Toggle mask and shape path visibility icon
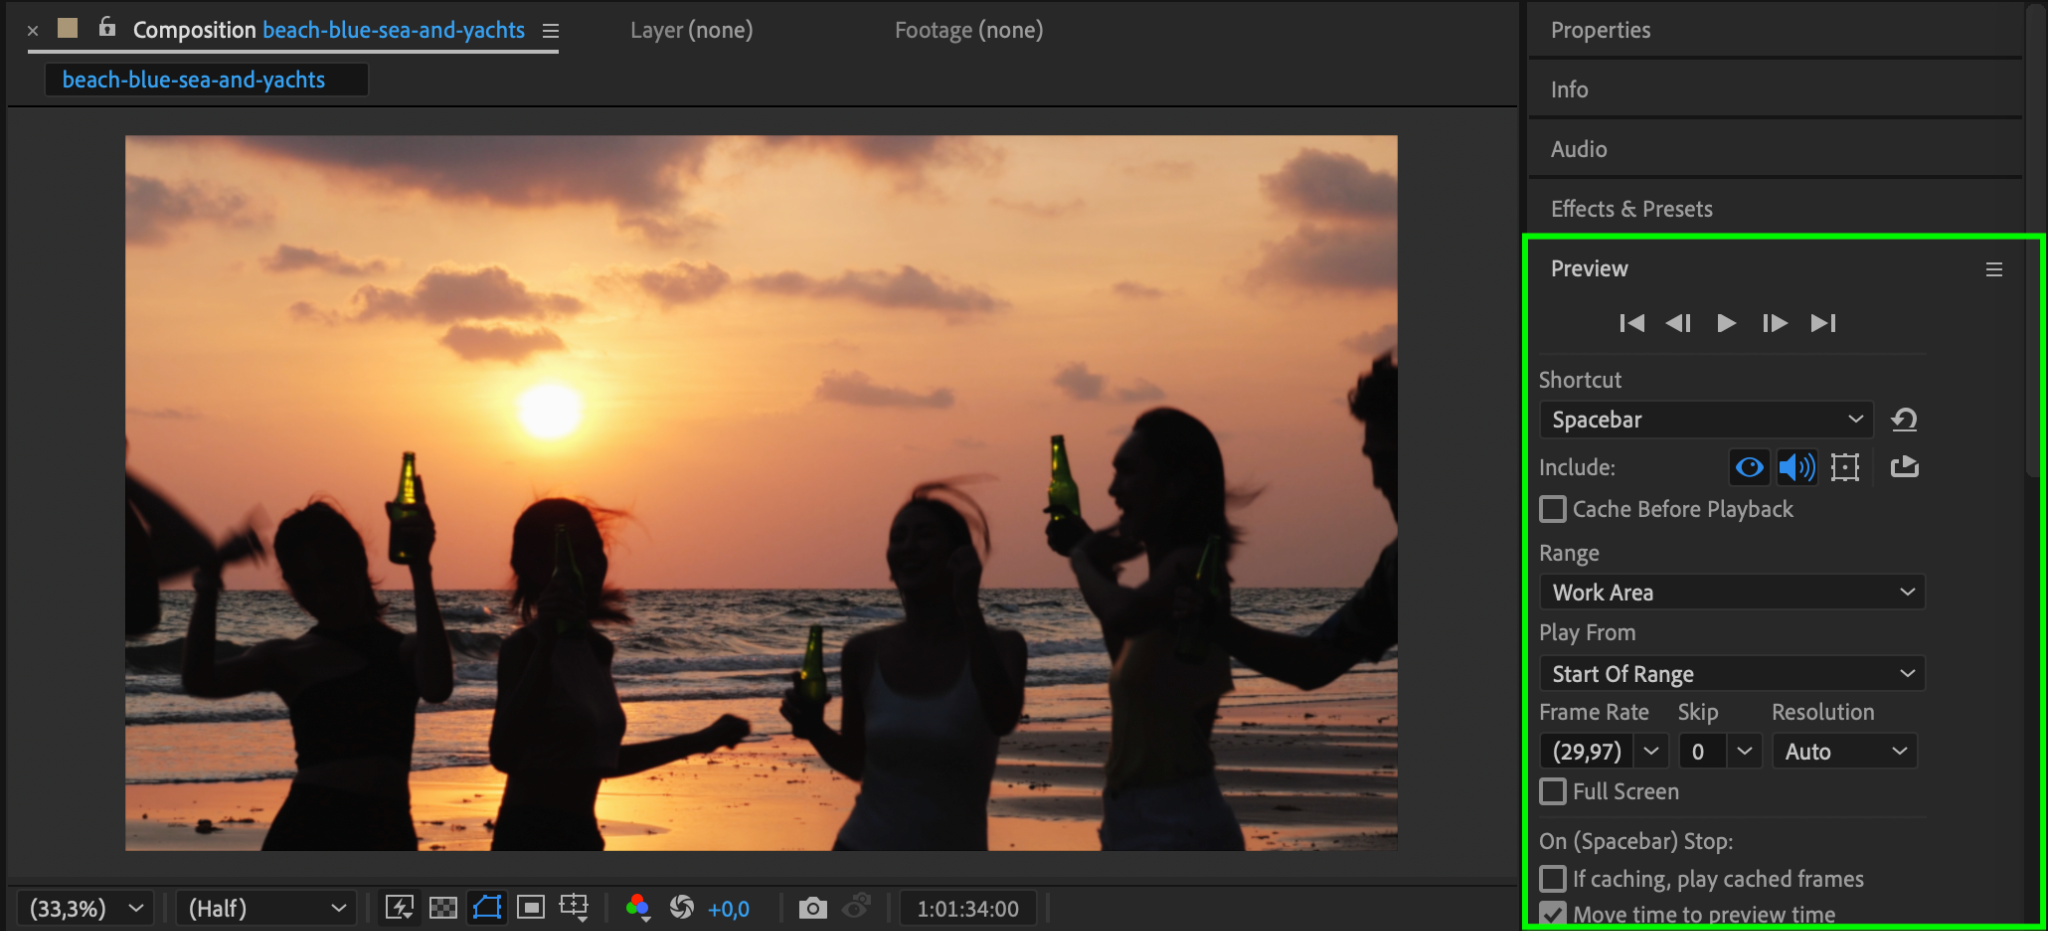The width and height of the screenshot is (2048, 931). [x=487, y=908]
